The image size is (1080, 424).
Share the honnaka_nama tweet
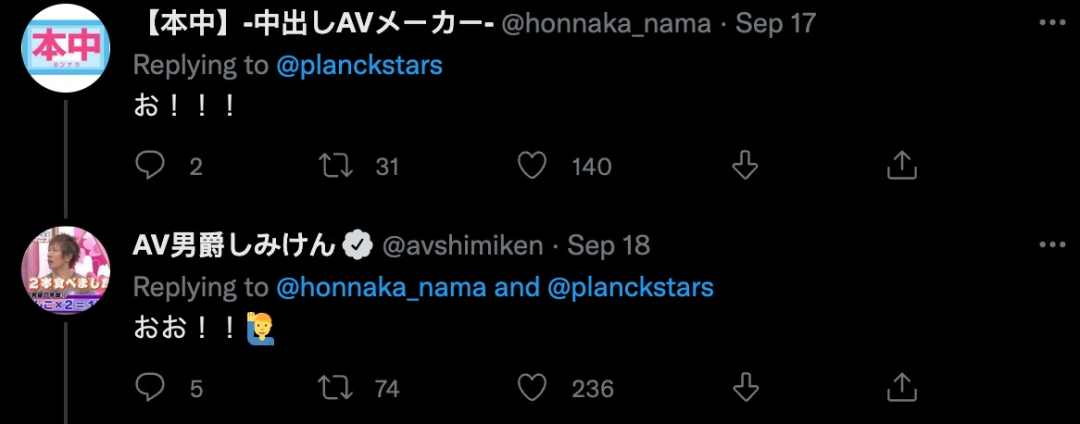click(901, 166)
